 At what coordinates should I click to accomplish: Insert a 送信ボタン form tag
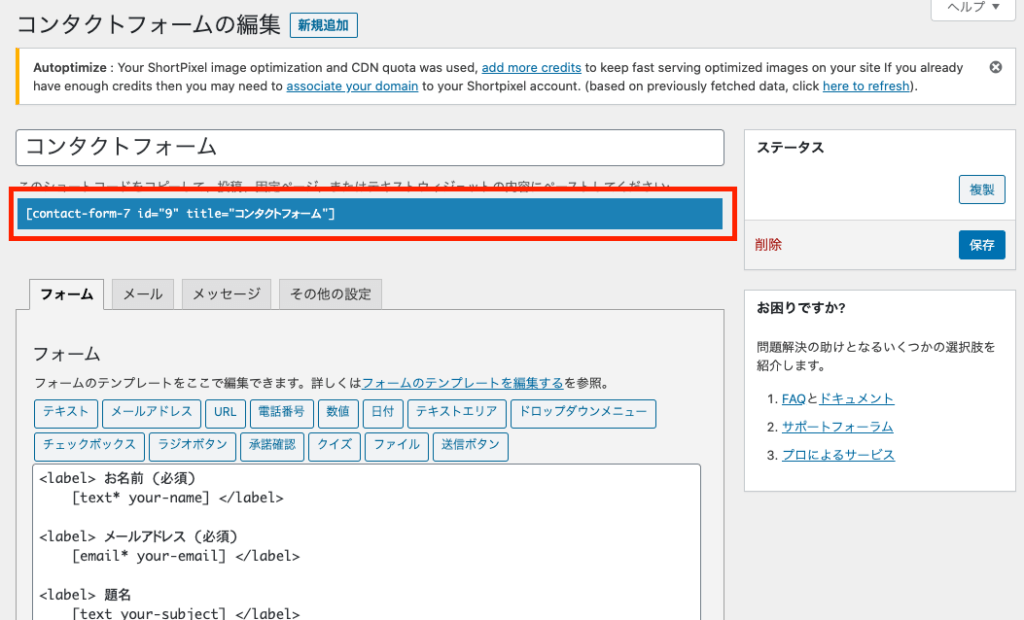coord(470,447)
